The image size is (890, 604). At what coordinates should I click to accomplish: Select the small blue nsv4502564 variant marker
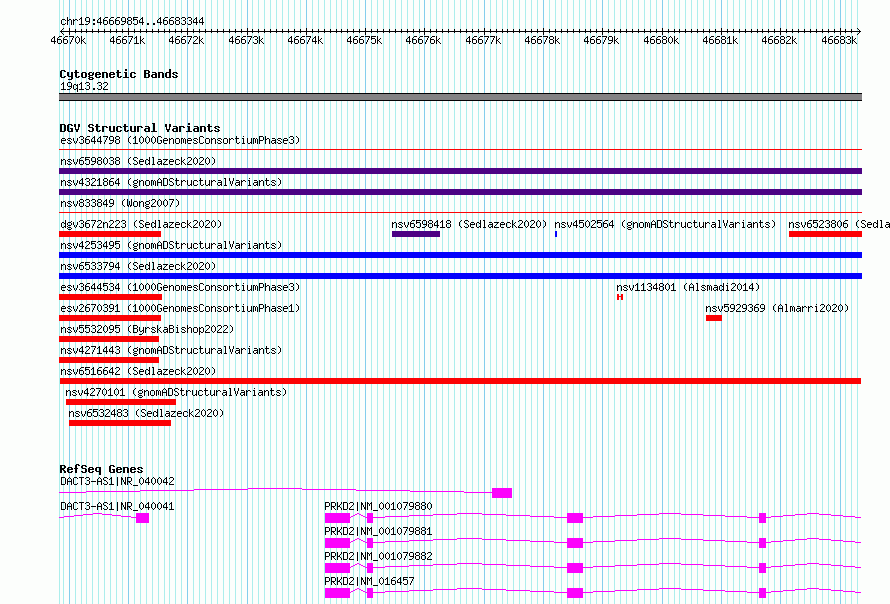point(556,234)
